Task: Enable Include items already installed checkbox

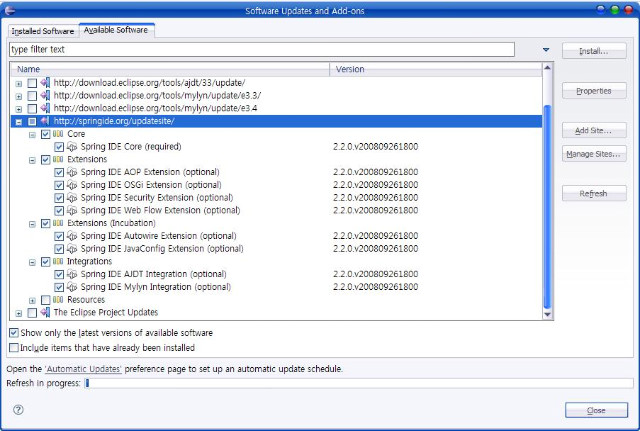Action: tap(14, 348)
